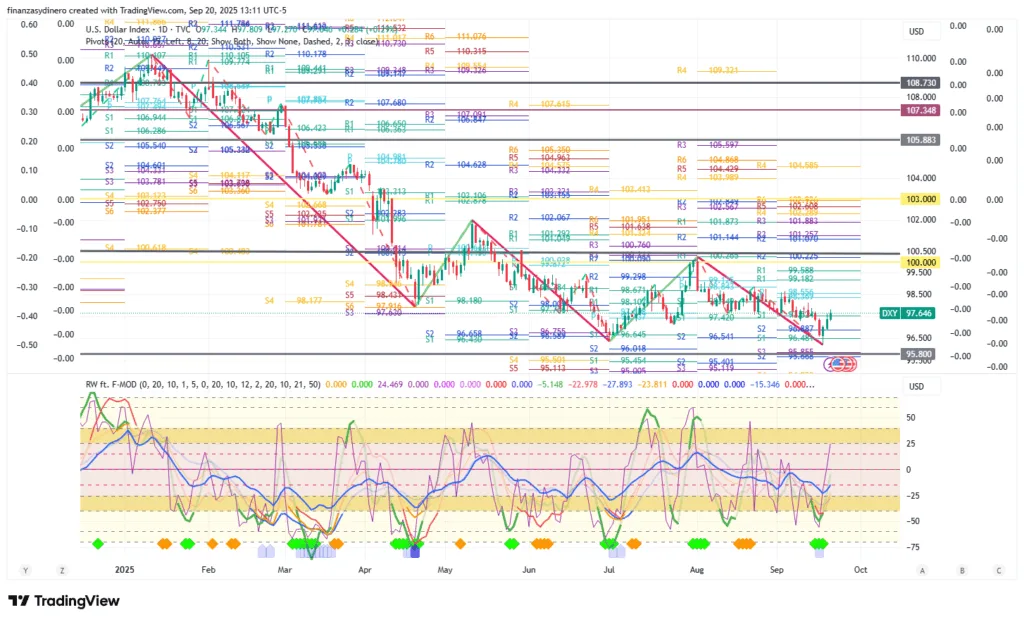The image size is (1024, 622).
Task: Click the -15.346 value in the RW legend
Action: [765, 384]
